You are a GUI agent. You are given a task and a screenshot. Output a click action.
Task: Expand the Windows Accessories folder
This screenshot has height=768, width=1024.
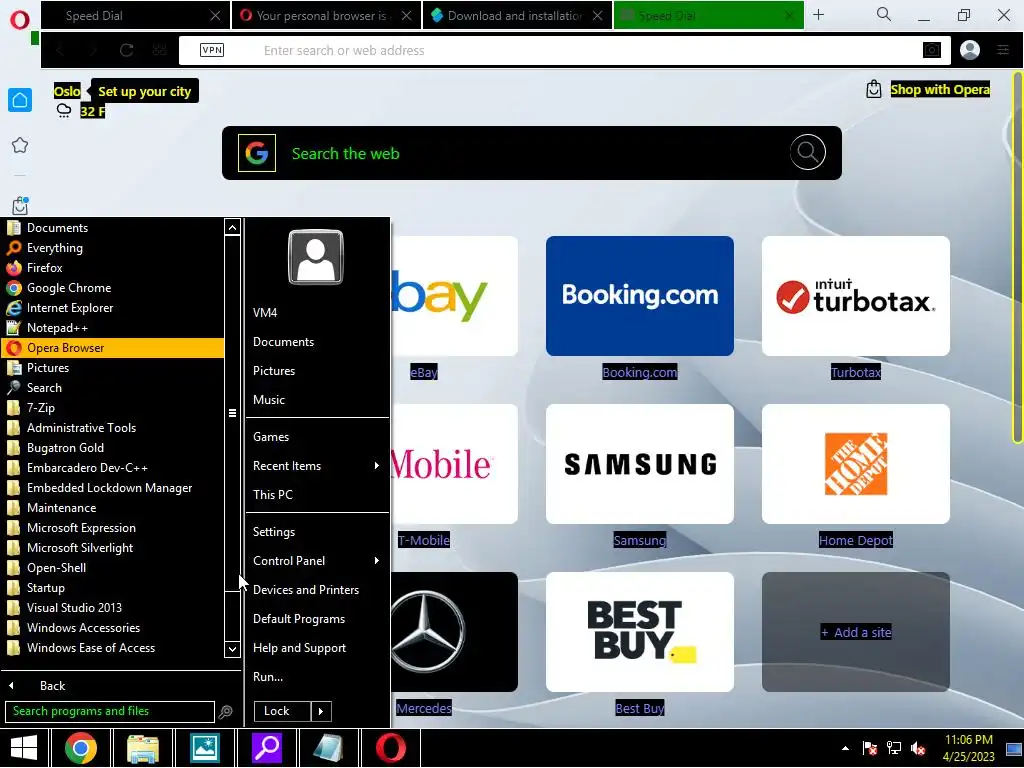point(112,628)
